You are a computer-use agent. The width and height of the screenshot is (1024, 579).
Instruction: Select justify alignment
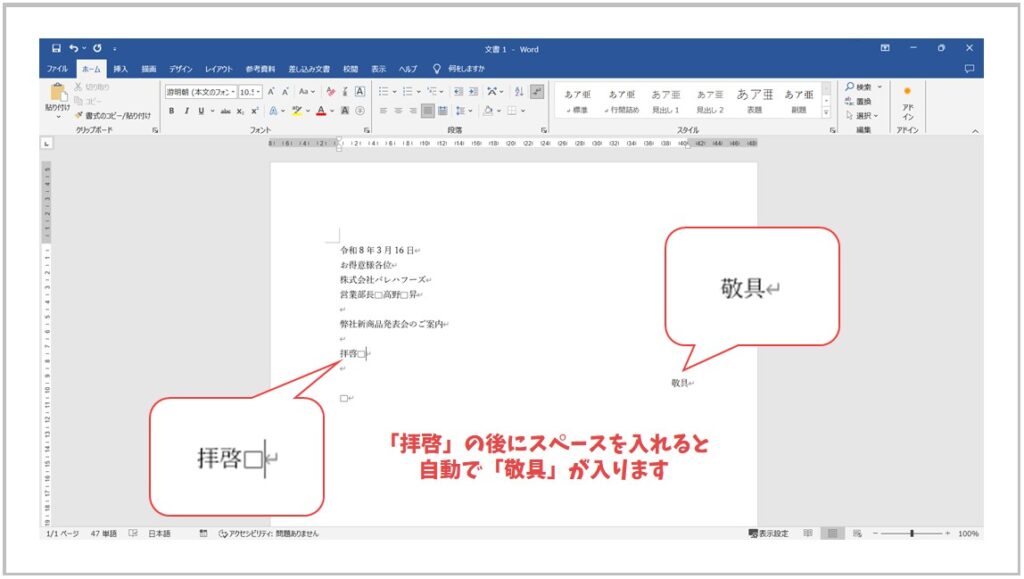pos(428,111)
